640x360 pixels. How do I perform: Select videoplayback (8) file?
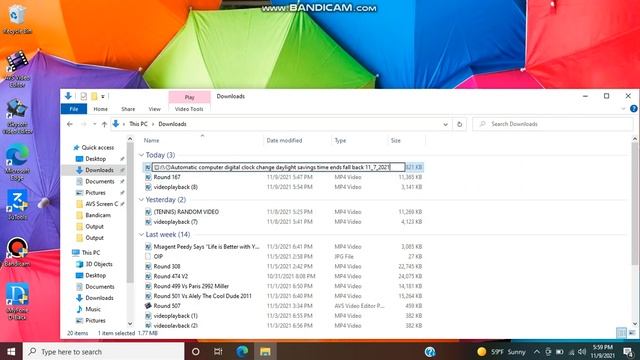176,187
